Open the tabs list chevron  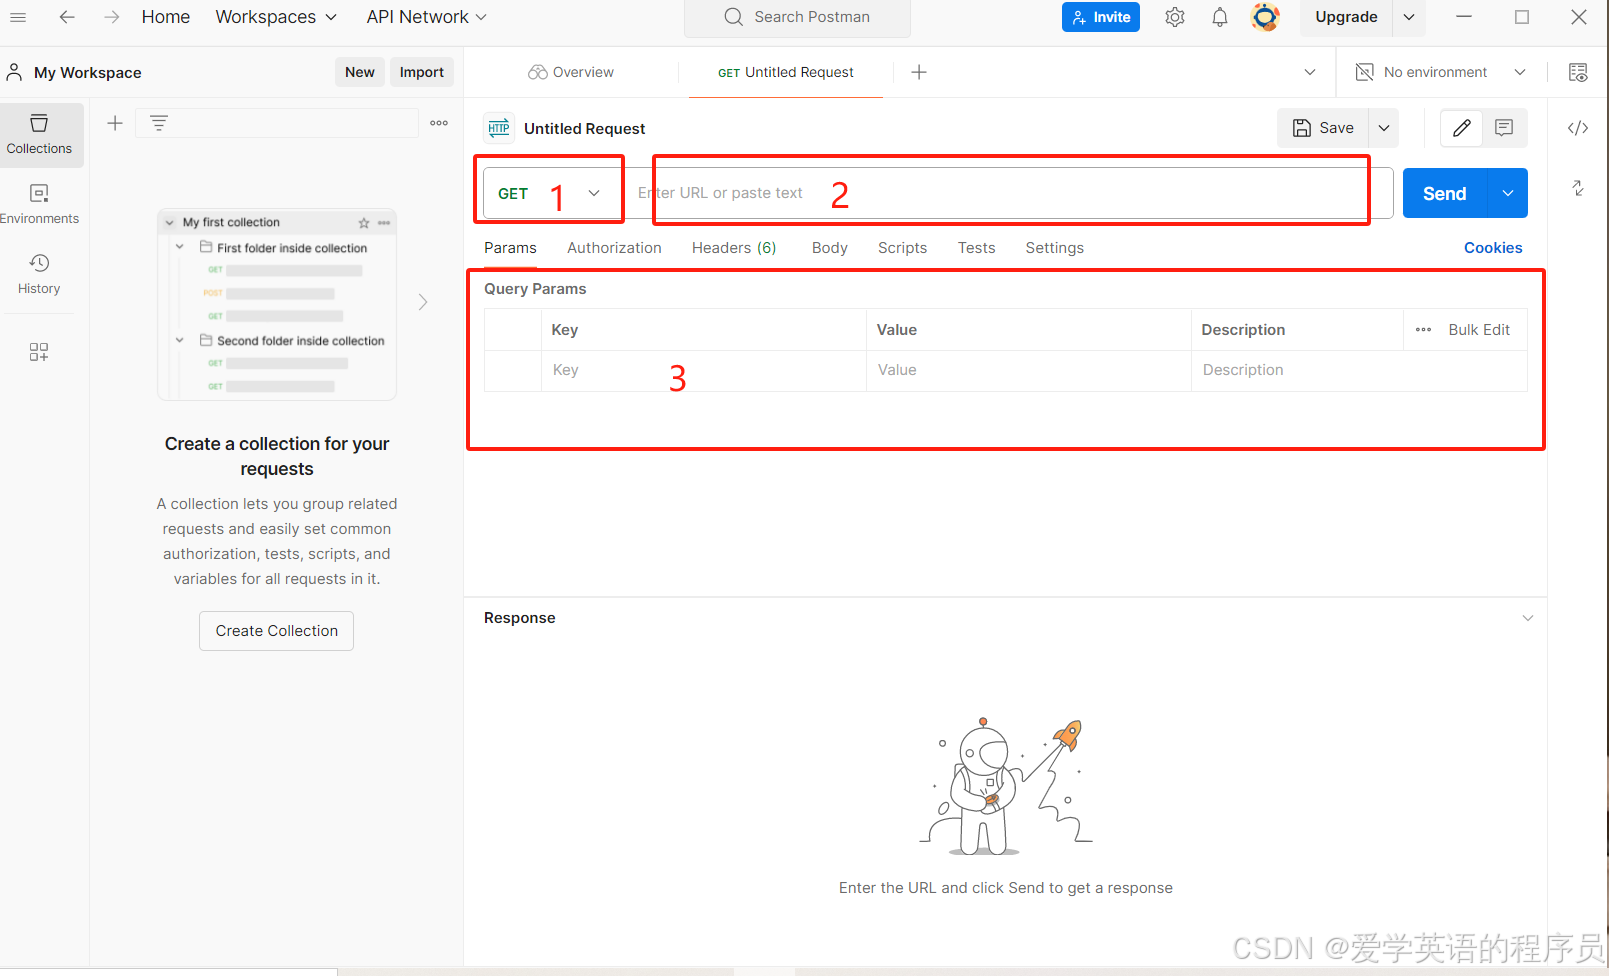tap(1310, 72)
